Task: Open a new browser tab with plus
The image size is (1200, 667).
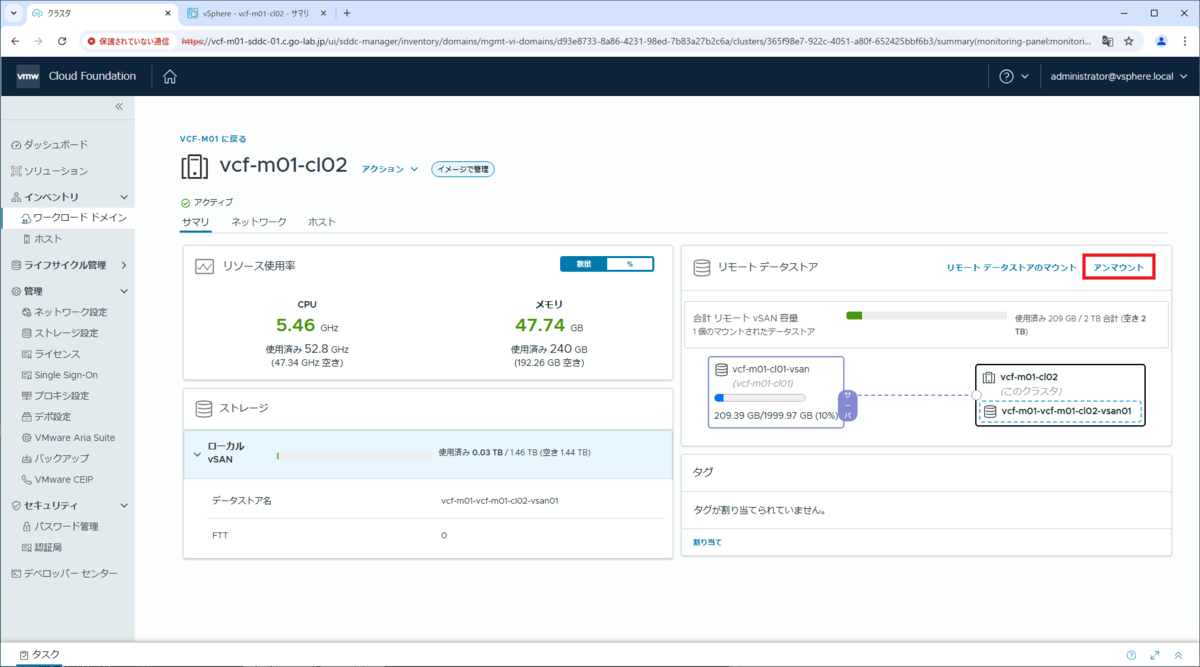Action: 347,13
